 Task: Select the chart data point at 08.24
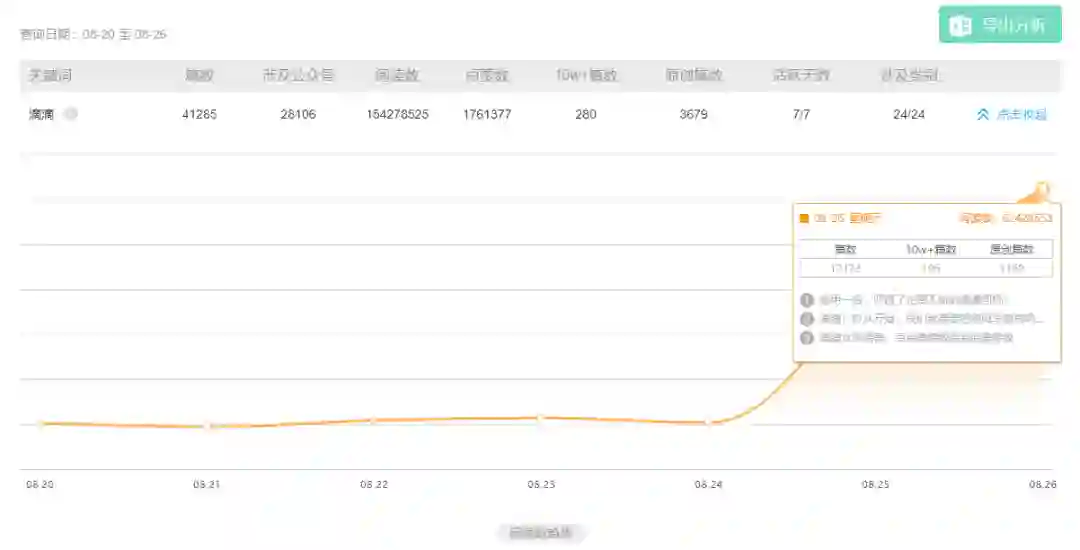[708, 422]
